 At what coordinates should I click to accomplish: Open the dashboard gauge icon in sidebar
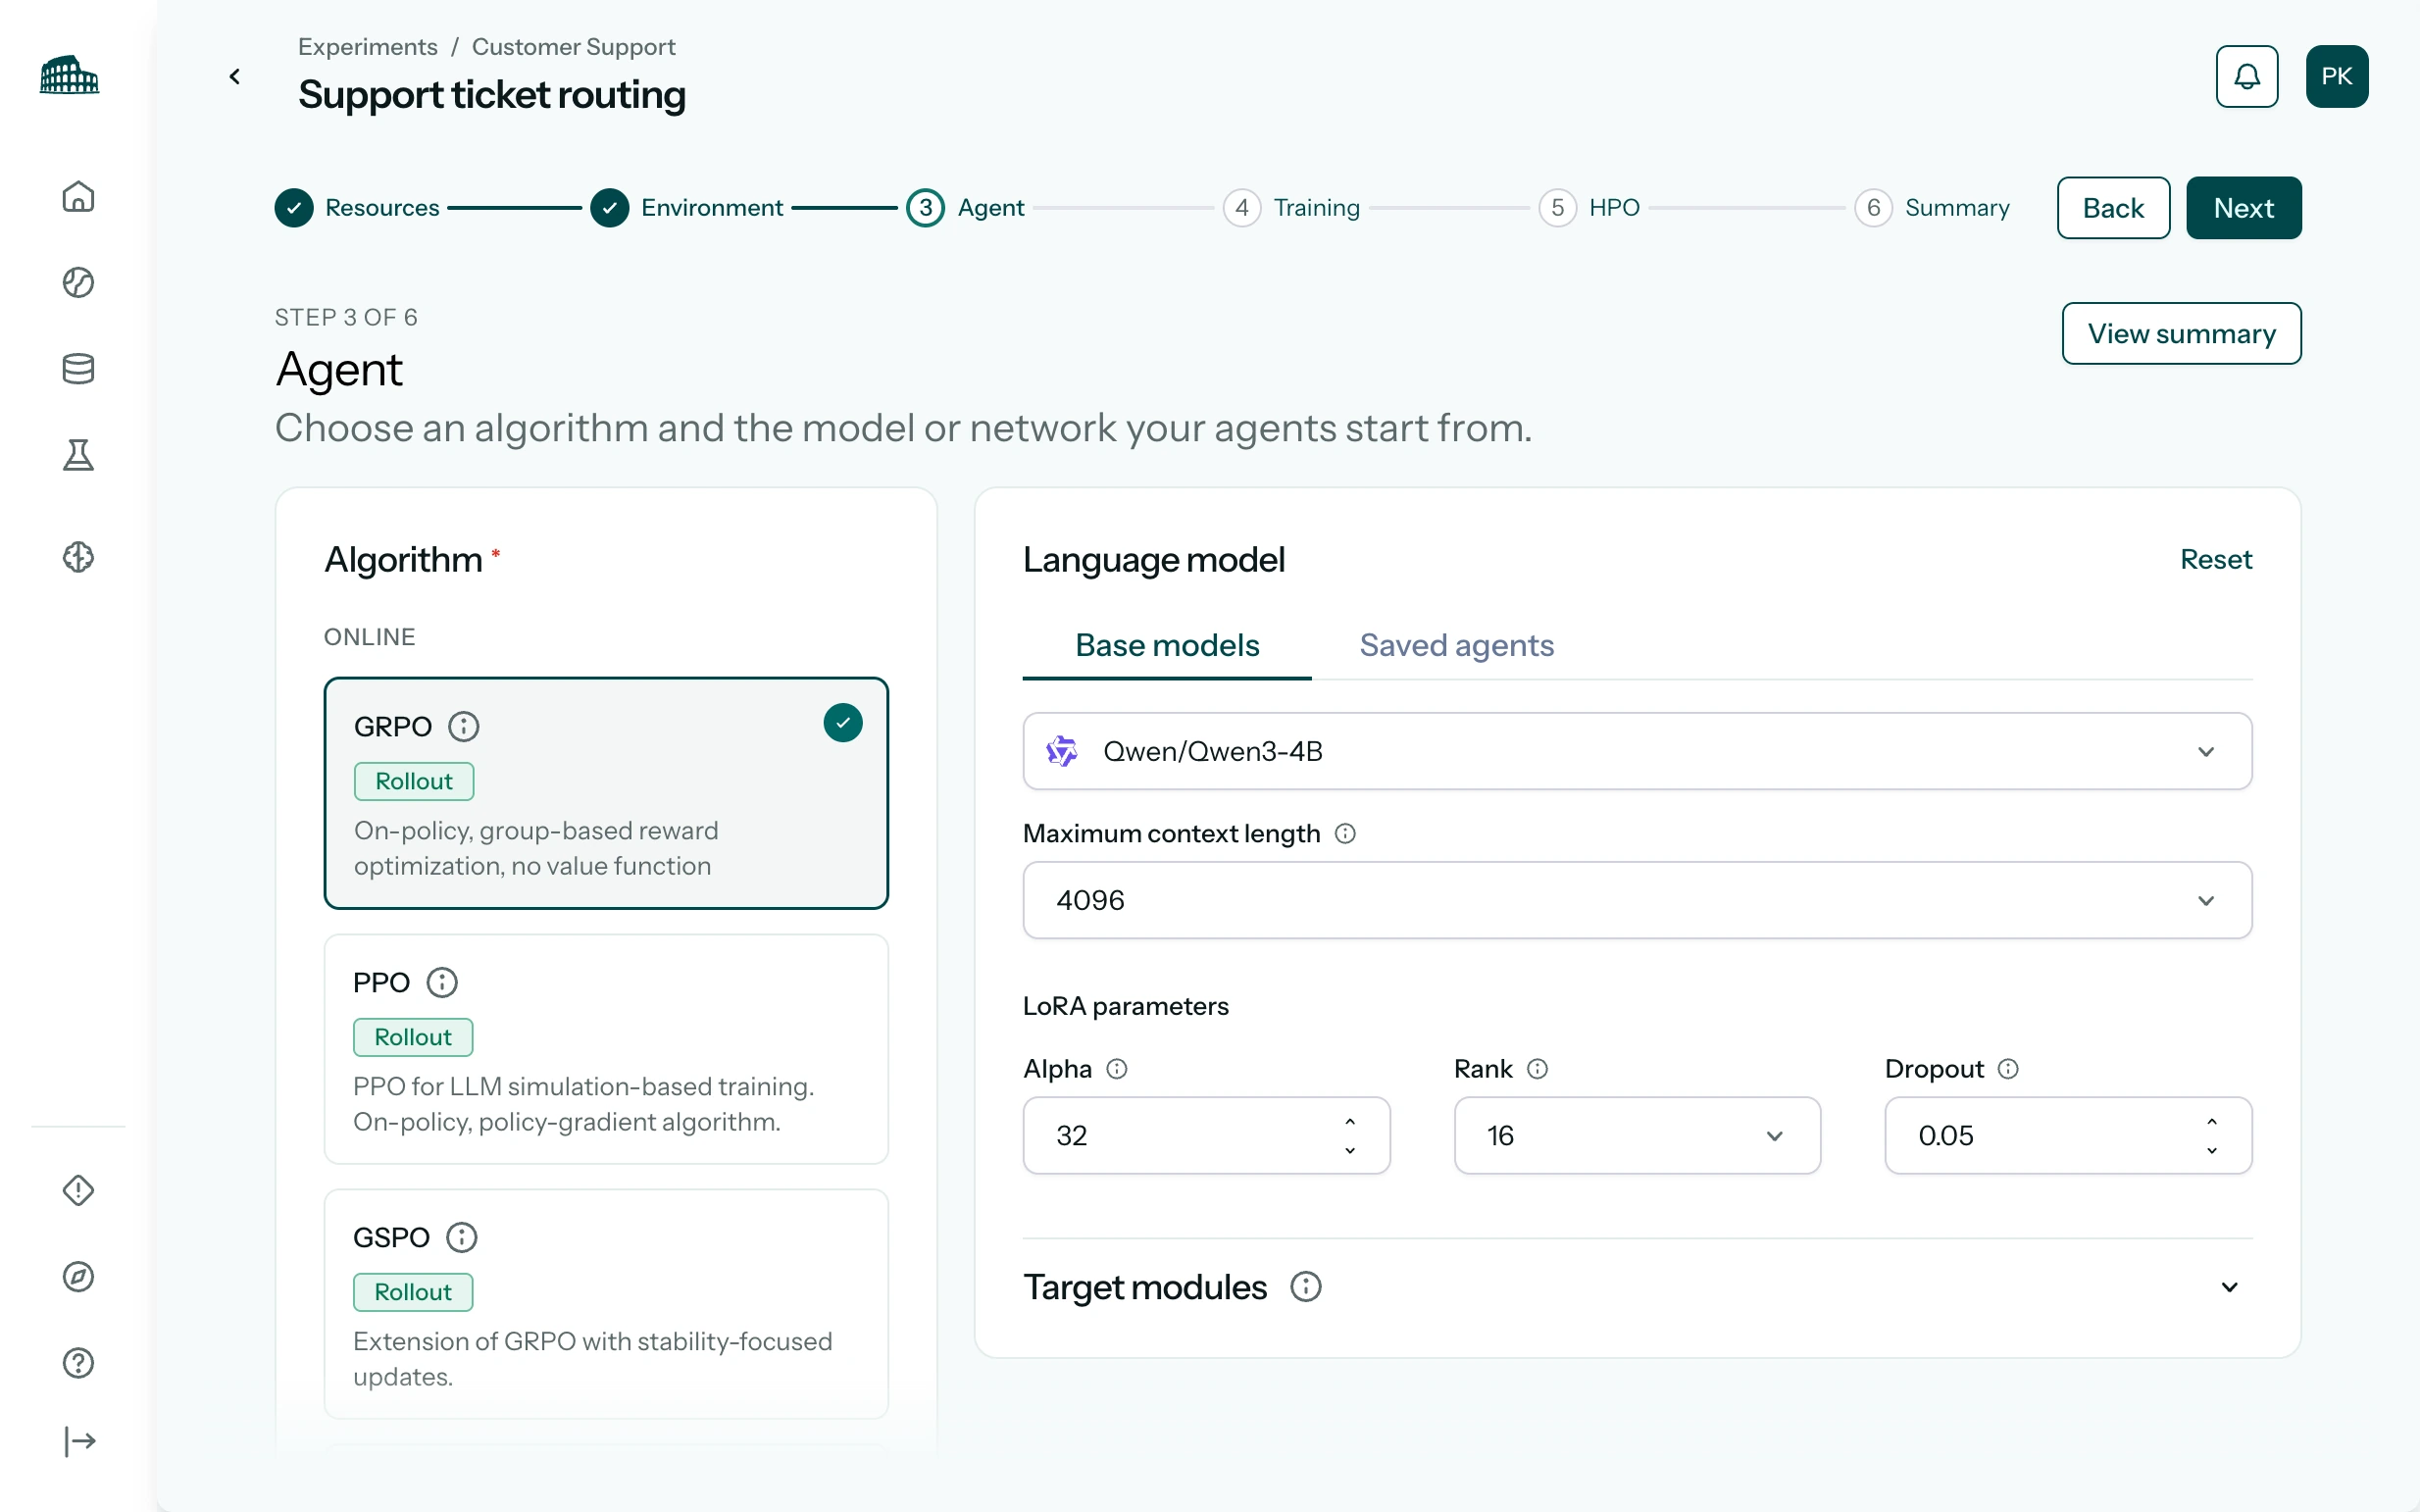78,283
